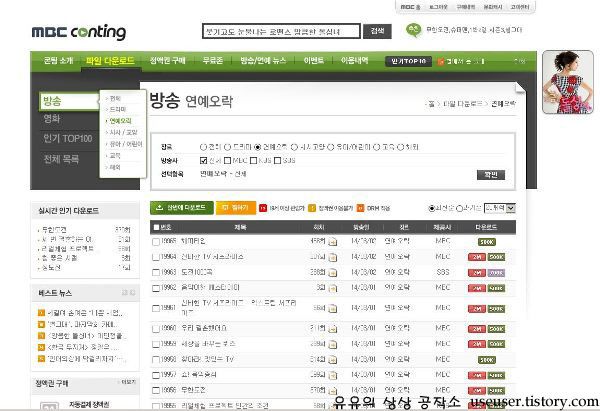Select 인기 TOP100 in the left sidebar
Image resolution: width=600 pixels, height=411 pixels.
[x=67, y=139]
